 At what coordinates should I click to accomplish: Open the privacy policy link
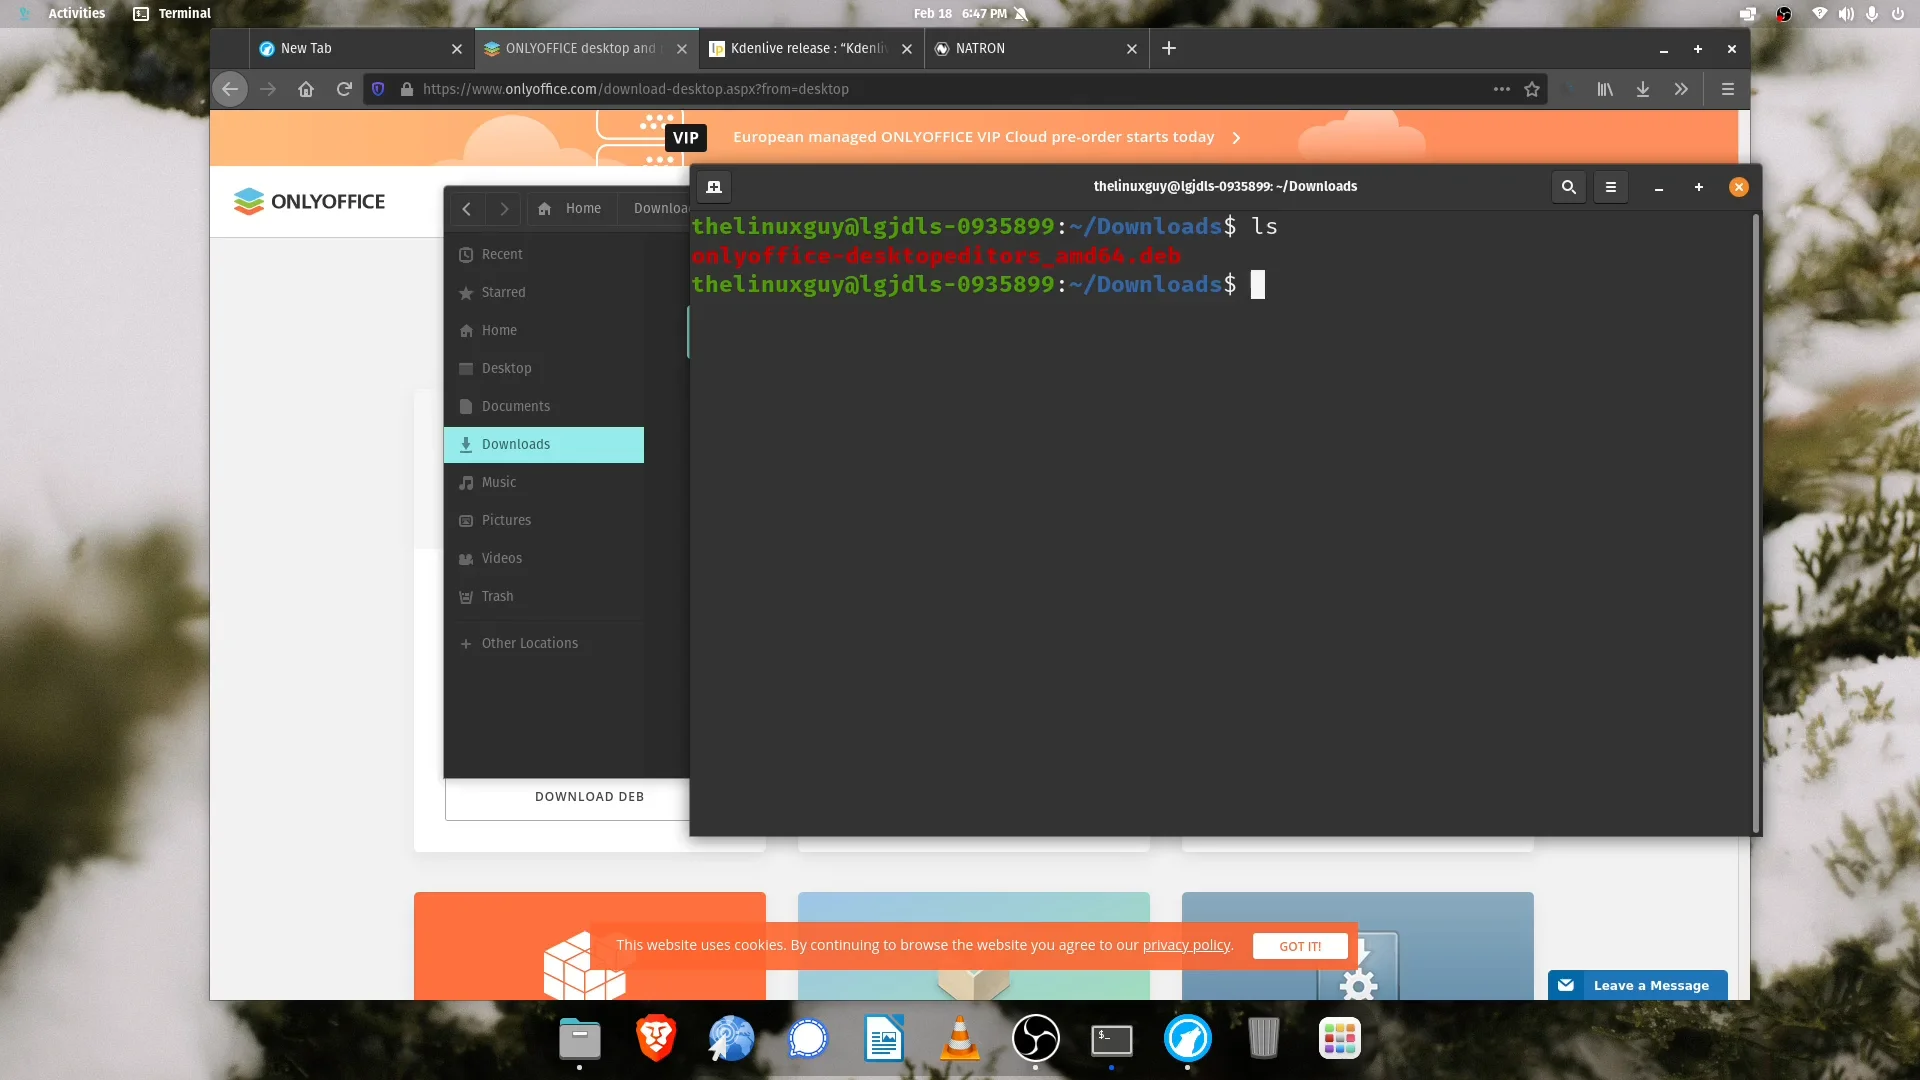1186,946
